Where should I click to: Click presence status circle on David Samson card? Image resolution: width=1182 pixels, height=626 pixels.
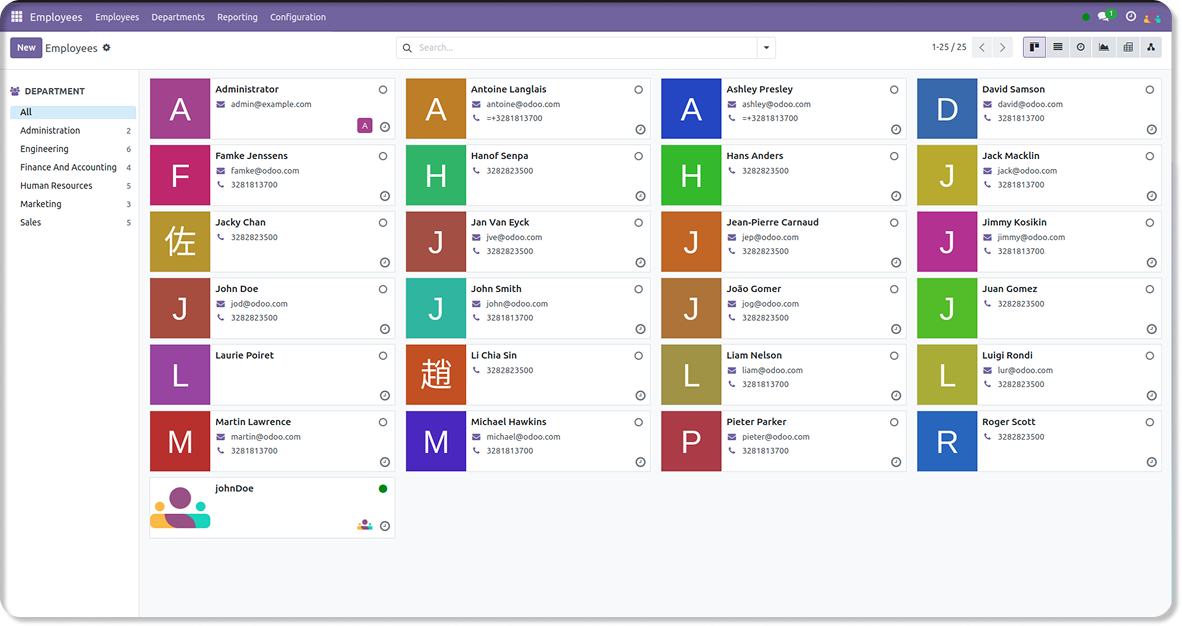(1150, 90)
